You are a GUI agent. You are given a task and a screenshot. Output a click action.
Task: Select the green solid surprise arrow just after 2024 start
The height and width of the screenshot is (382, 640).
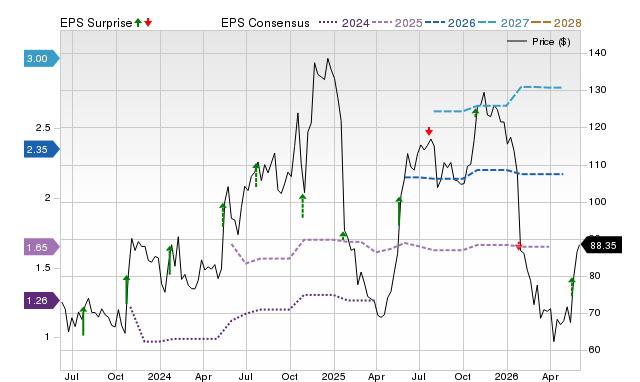click(x=170, y=260)
